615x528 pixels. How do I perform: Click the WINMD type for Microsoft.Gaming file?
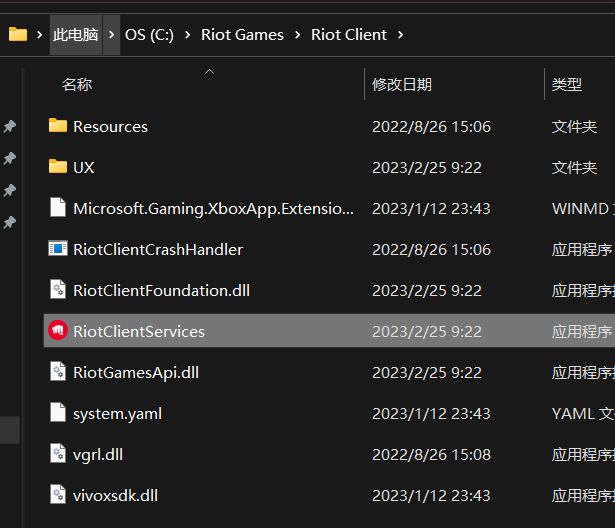pos(583,209)
